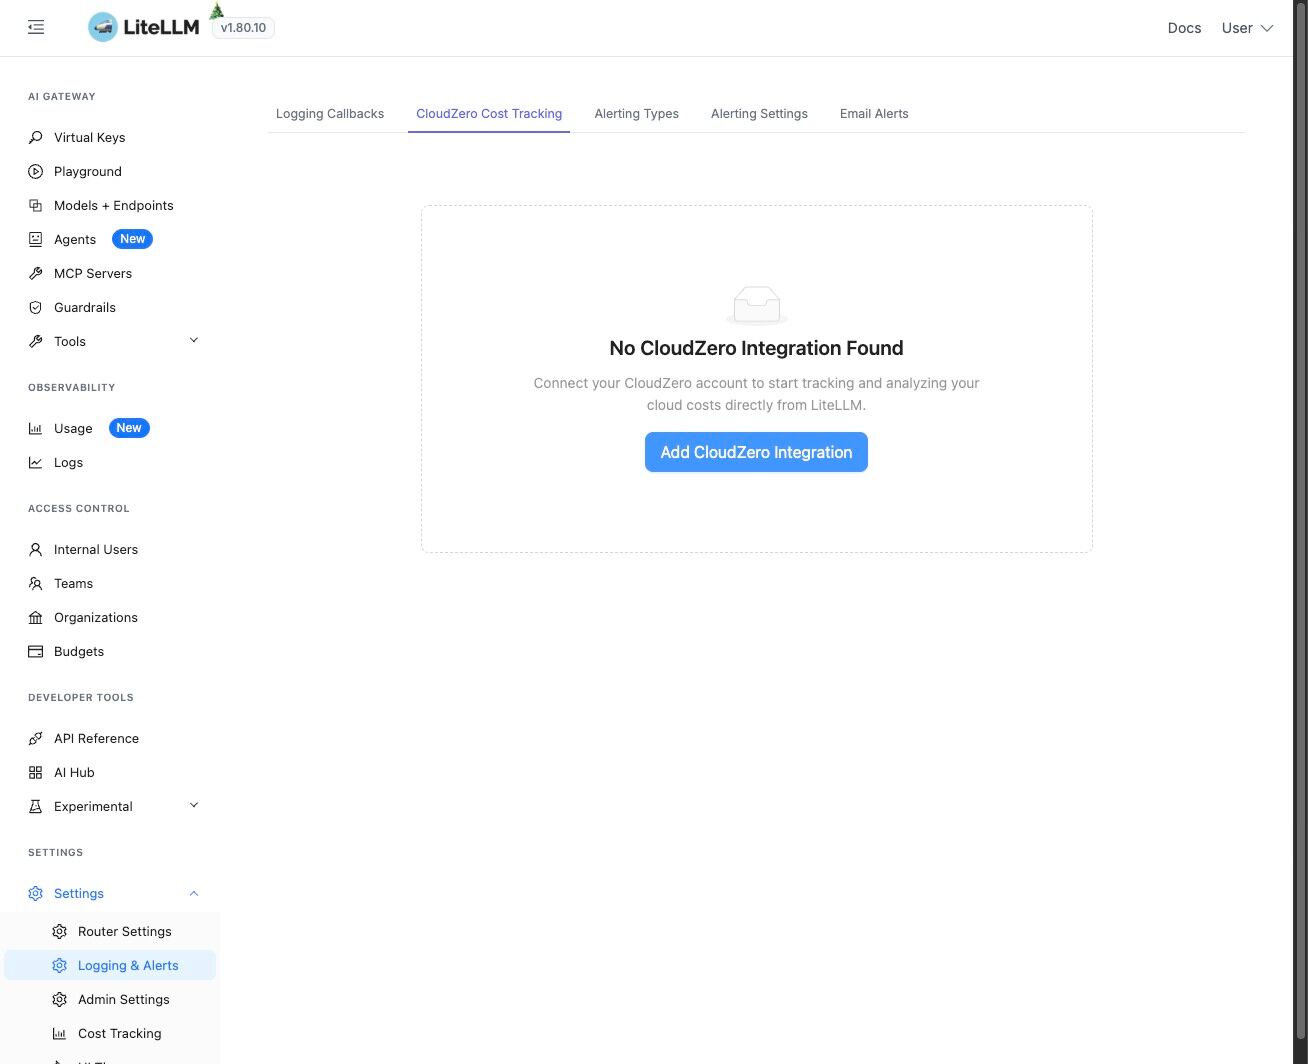Screen dimensions: 1308x1064
Task: Click the AI Hub grid icon
Action: point(36,772)
